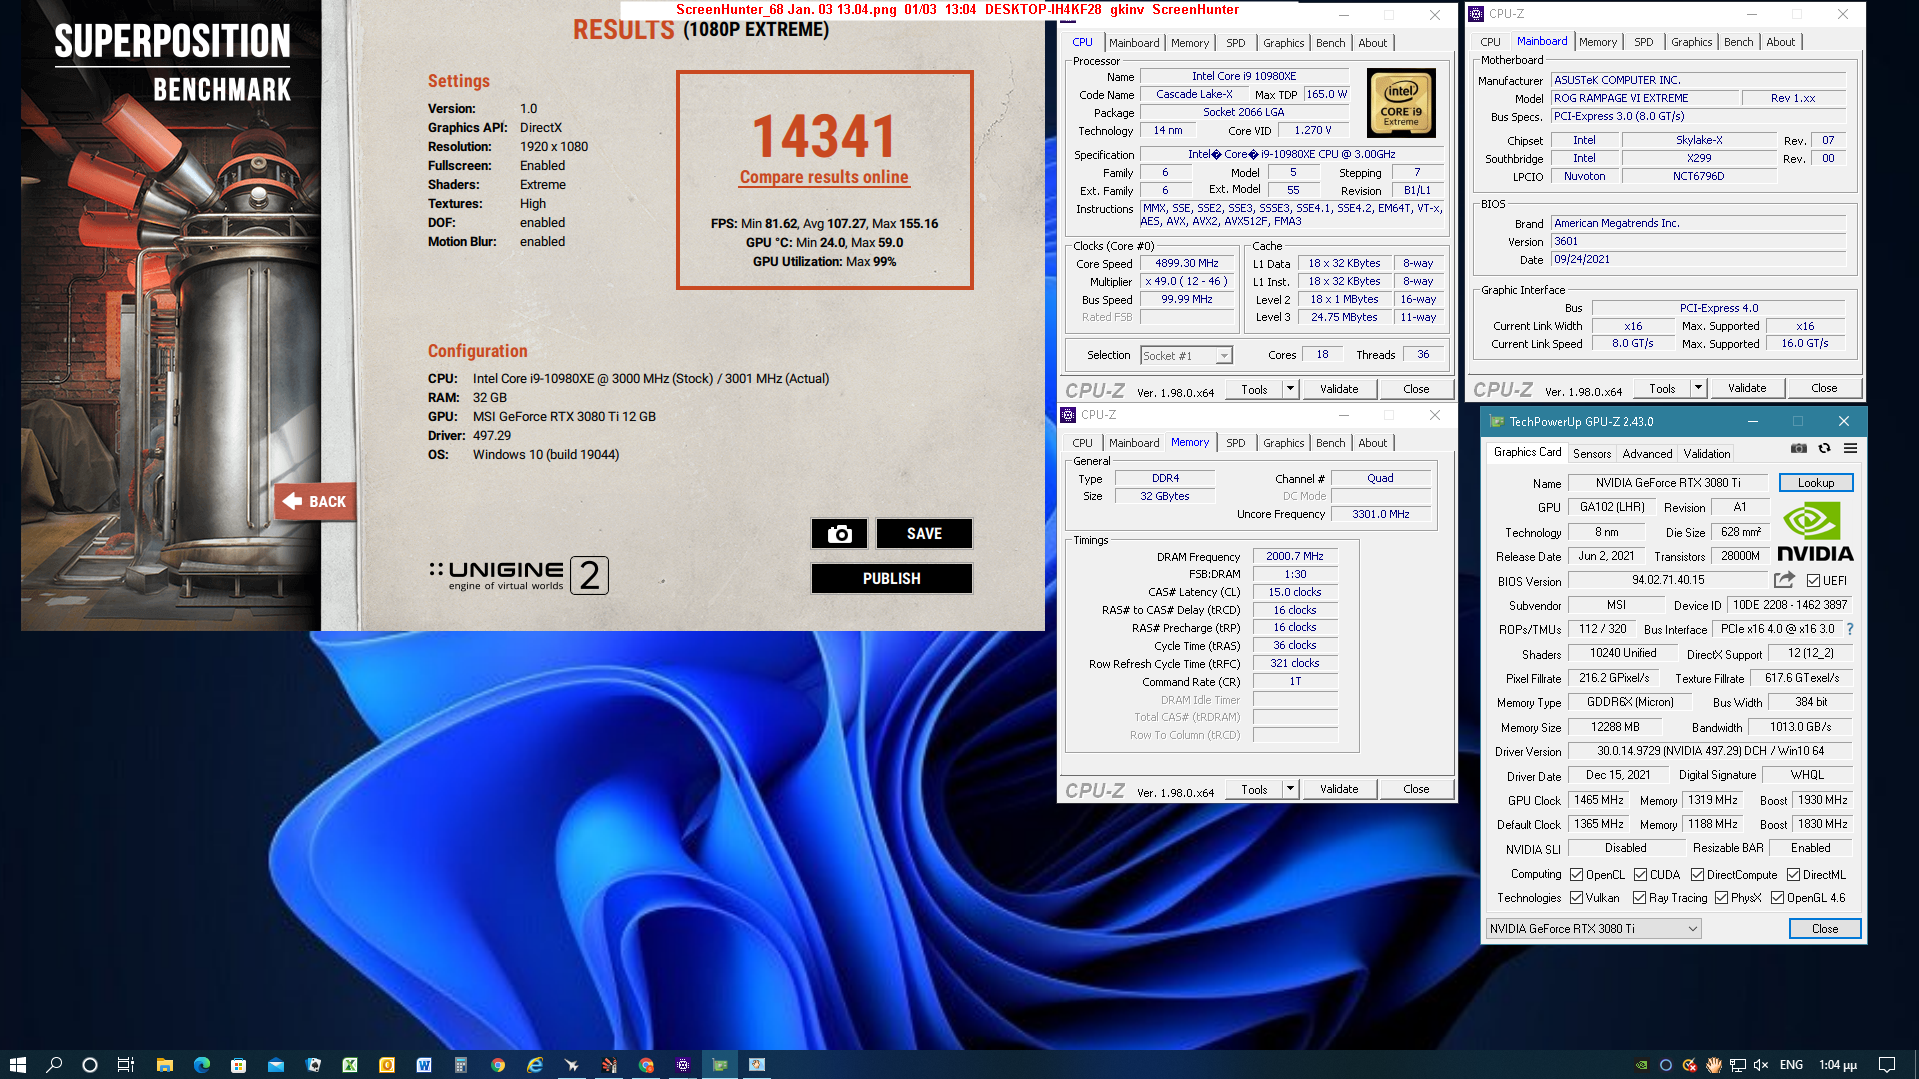Click the ENG language indicator in taskbar
This screenshot has width=1919, height=1079.
tap(1791, 1065)
